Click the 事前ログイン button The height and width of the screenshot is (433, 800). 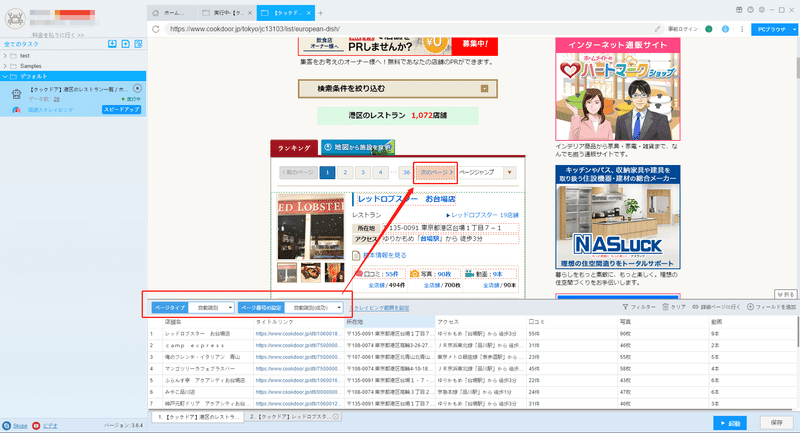pyautogui.click(x=683, y=29)
